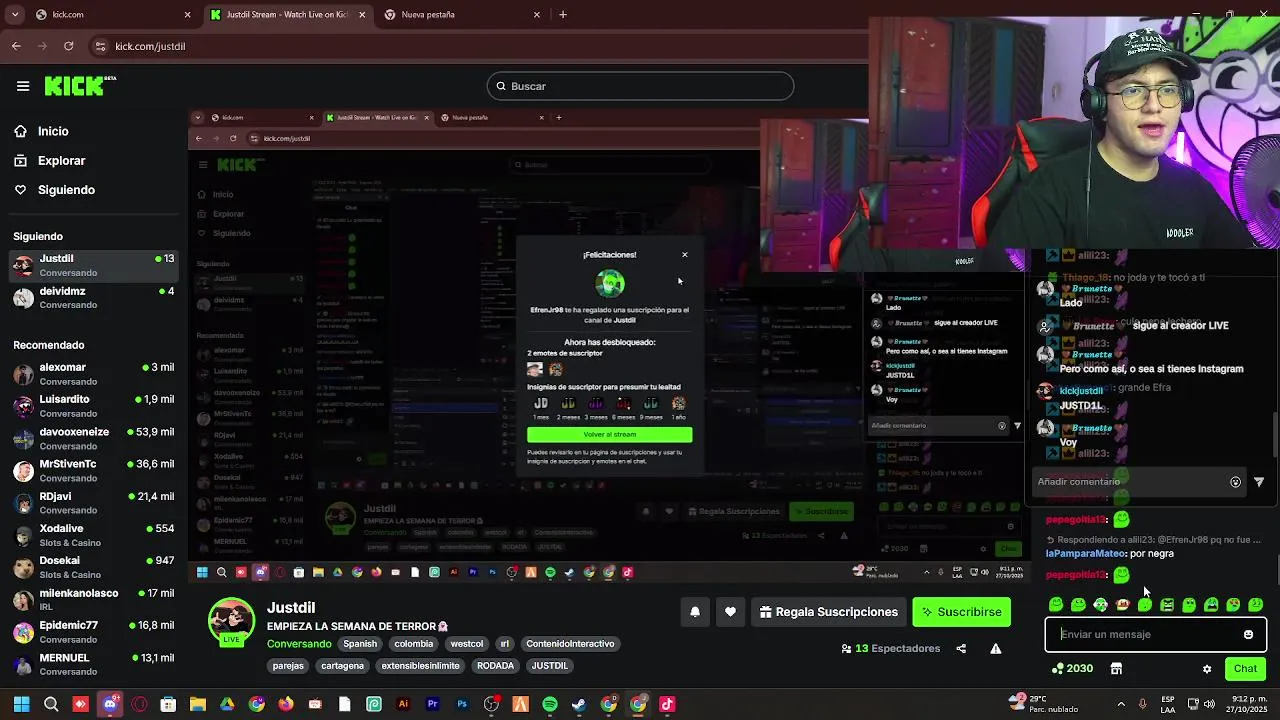Select the Spanish tag

click(x=360, y=644)
